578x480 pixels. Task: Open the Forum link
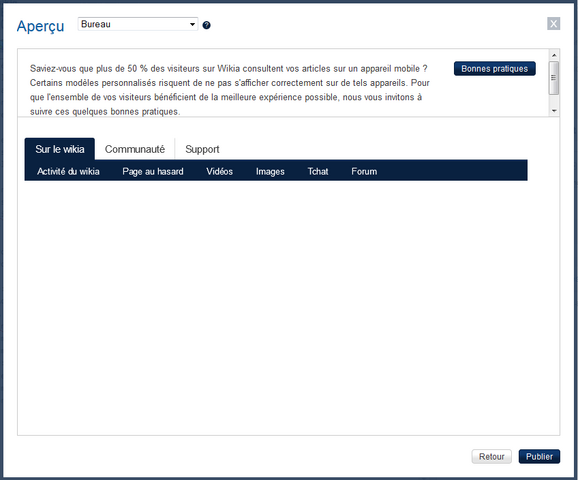[x=364, y=171]
